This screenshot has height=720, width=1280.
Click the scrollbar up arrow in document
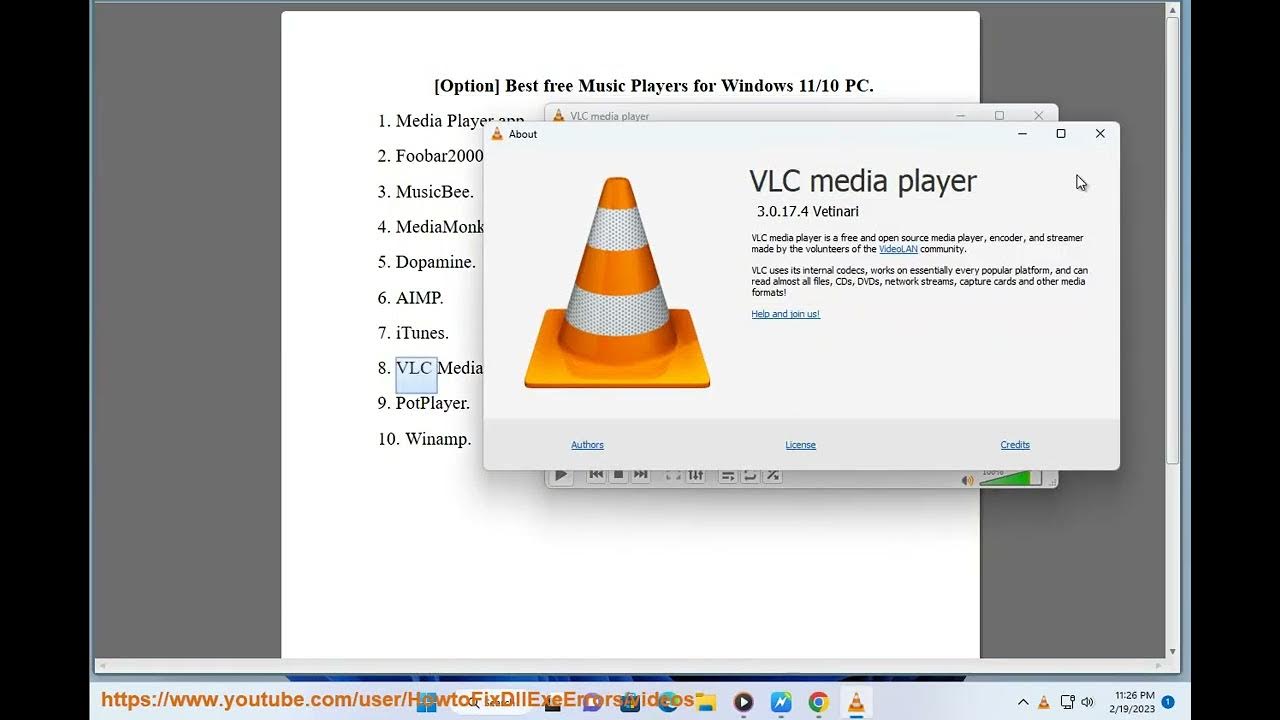tap(1173, 9)
